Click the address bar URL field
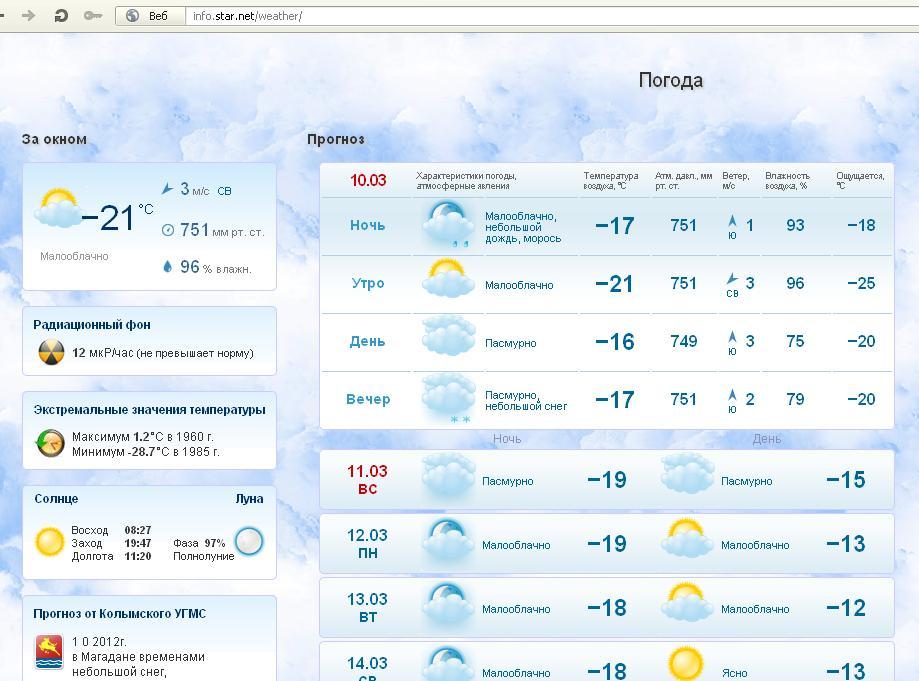Viewport: 919px width, 681px height. click(x=550, y=16)
